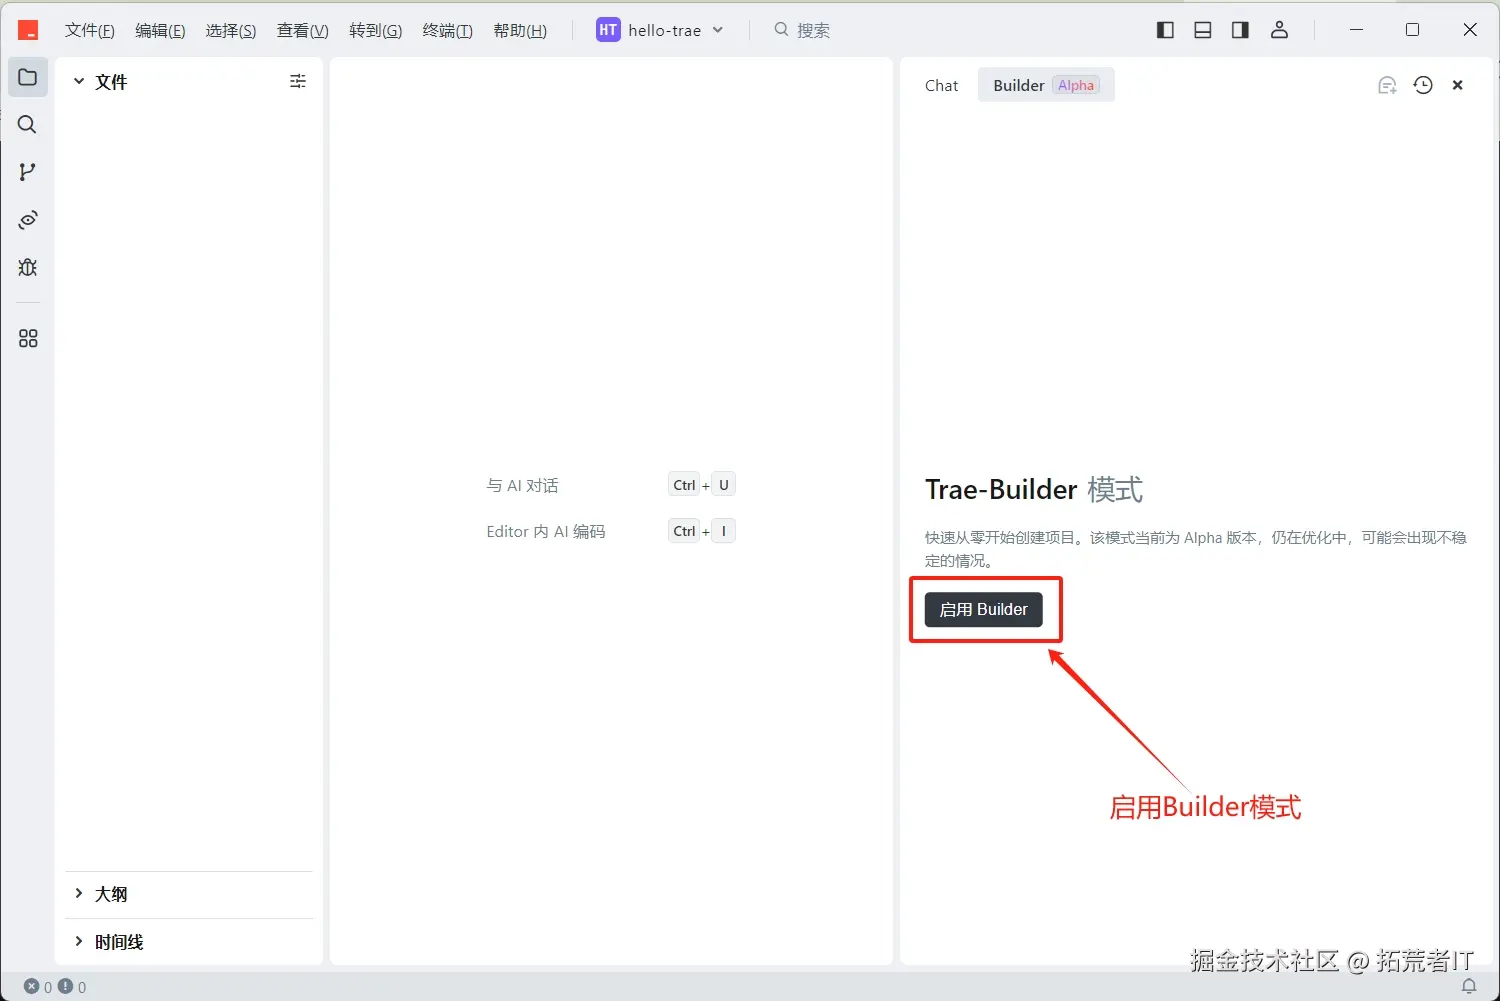Open the user account icon
This screenshot has height=1001, width=1500.
pyautogui.click(x=1279, y=30)
